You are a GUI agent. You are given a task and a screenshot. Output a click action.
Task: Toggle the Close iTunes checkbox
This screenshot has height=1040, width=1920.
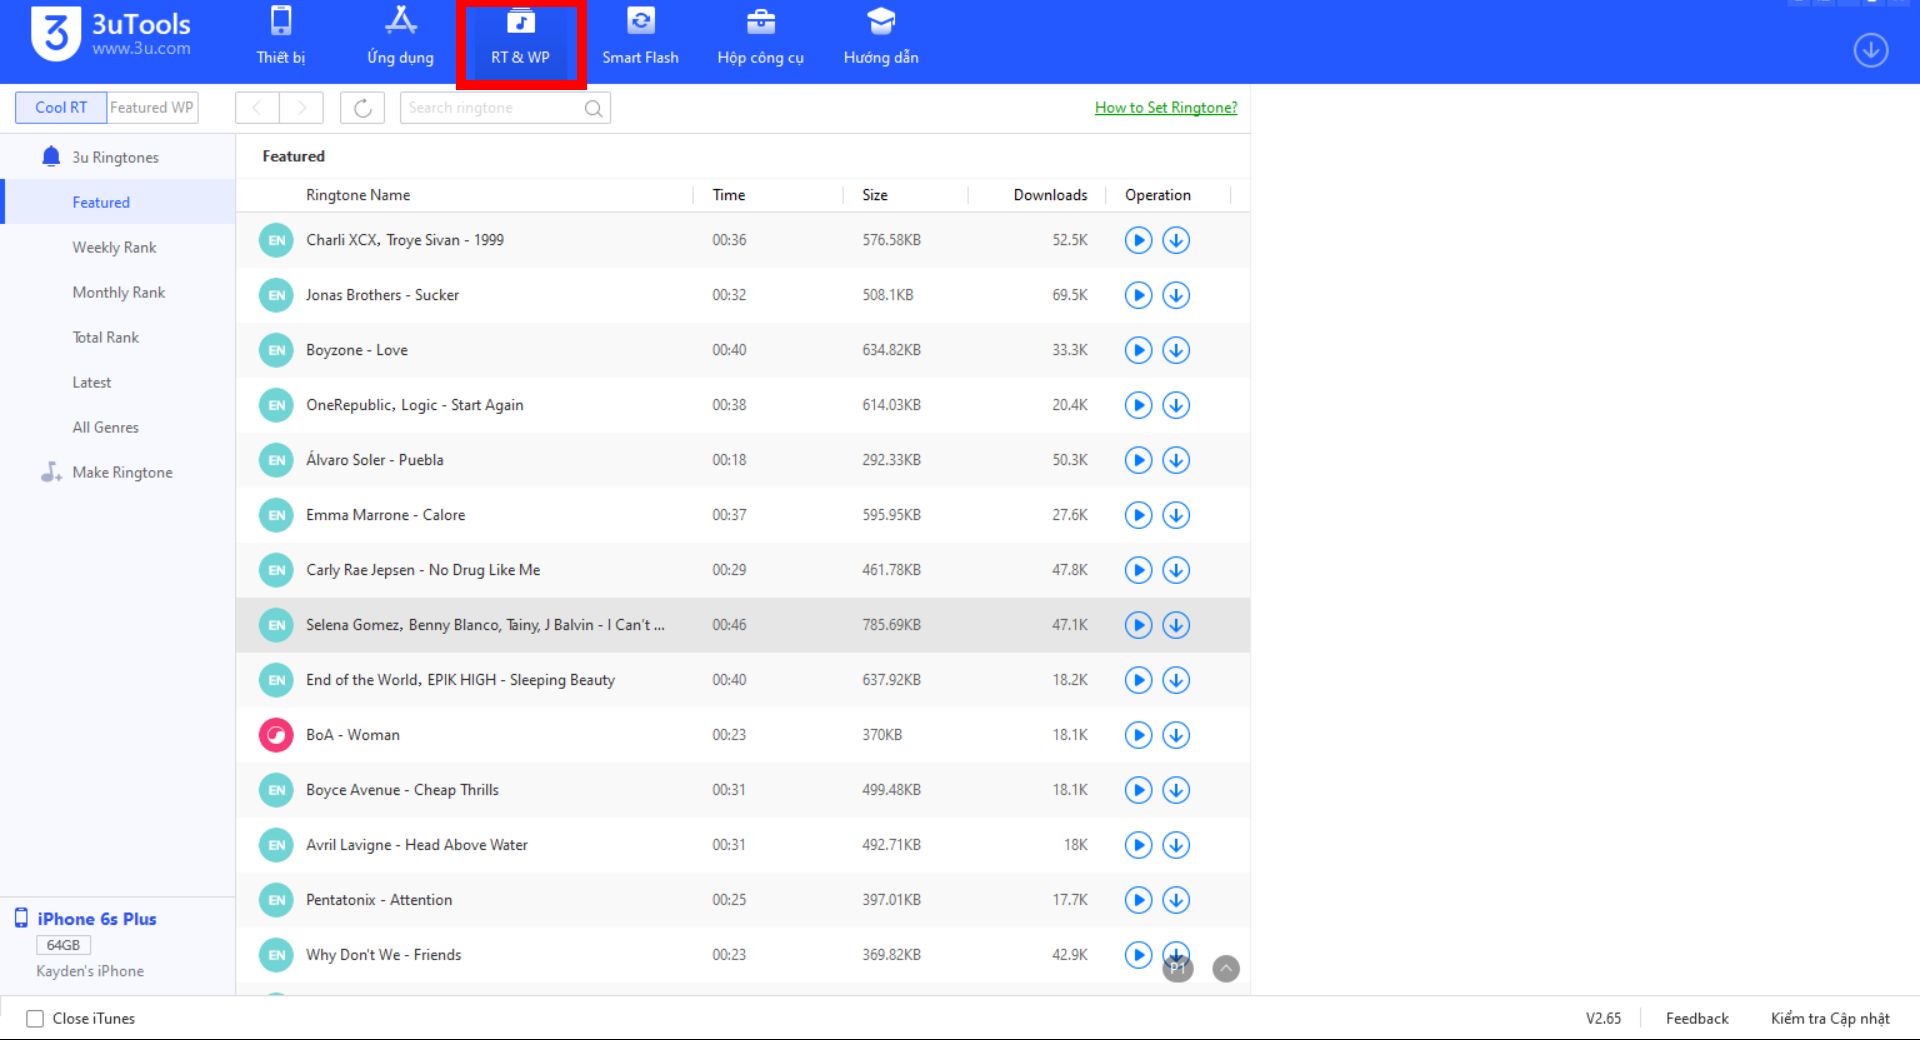pyautogui.click(x=35, y=1018)
